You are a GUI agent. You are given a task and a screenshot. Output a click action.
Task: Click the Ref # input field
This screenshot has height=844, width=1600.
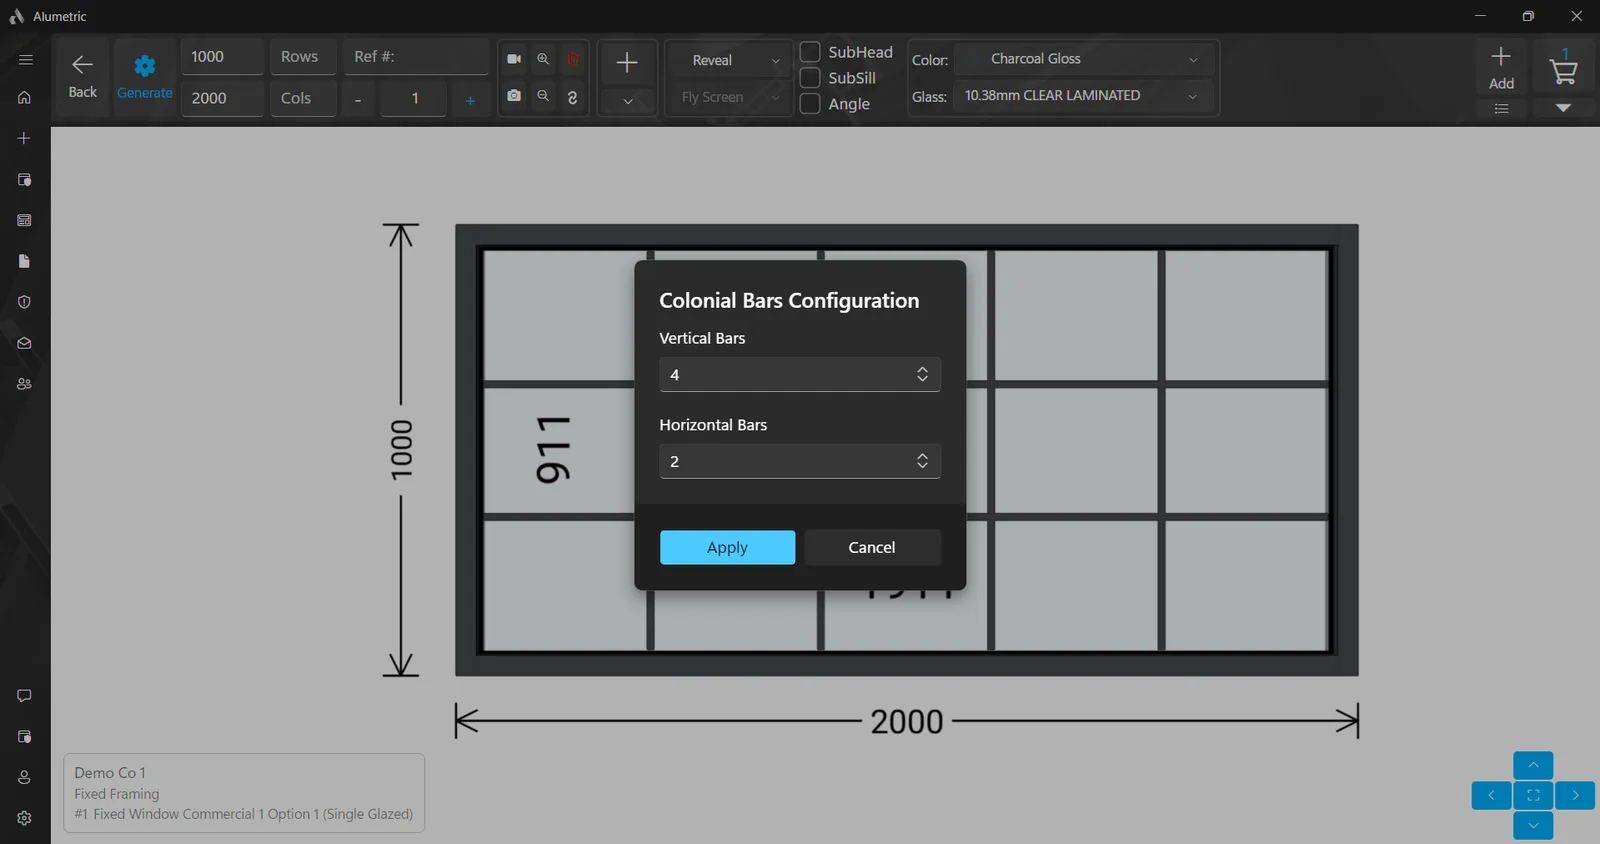click(x=416, y=57)
